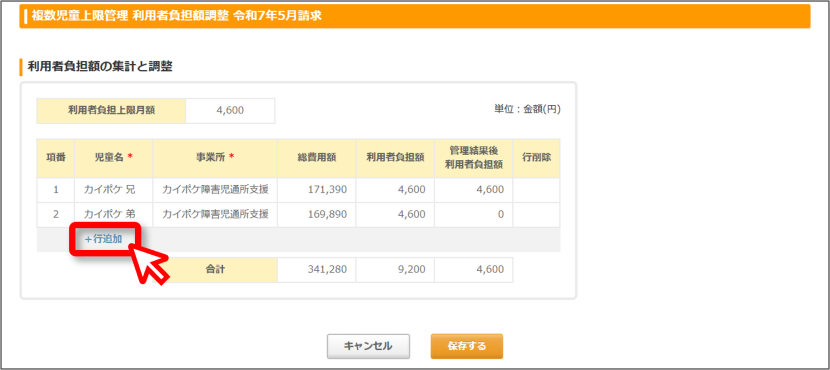Click row 1 行削除 cell
830x370 pixels.
click(x=536, y=190)
